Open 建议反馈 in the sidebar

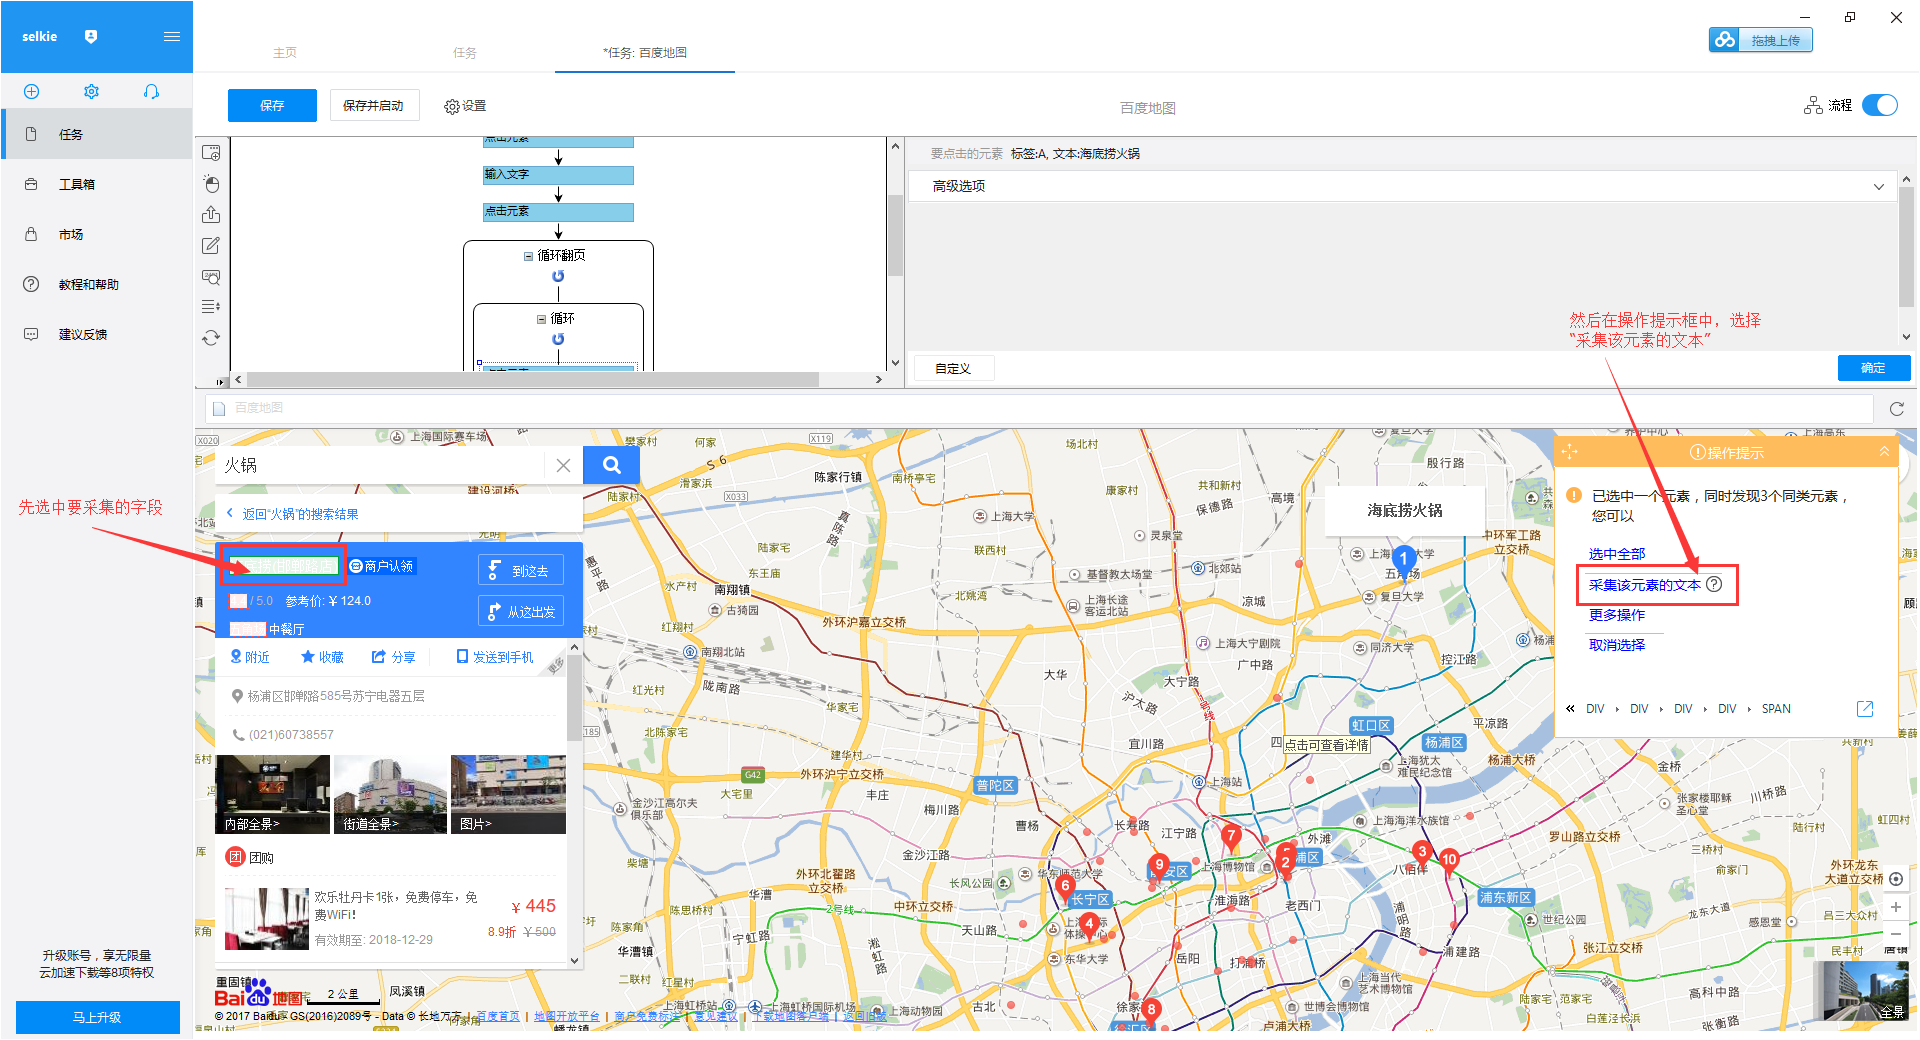(96, 334)
